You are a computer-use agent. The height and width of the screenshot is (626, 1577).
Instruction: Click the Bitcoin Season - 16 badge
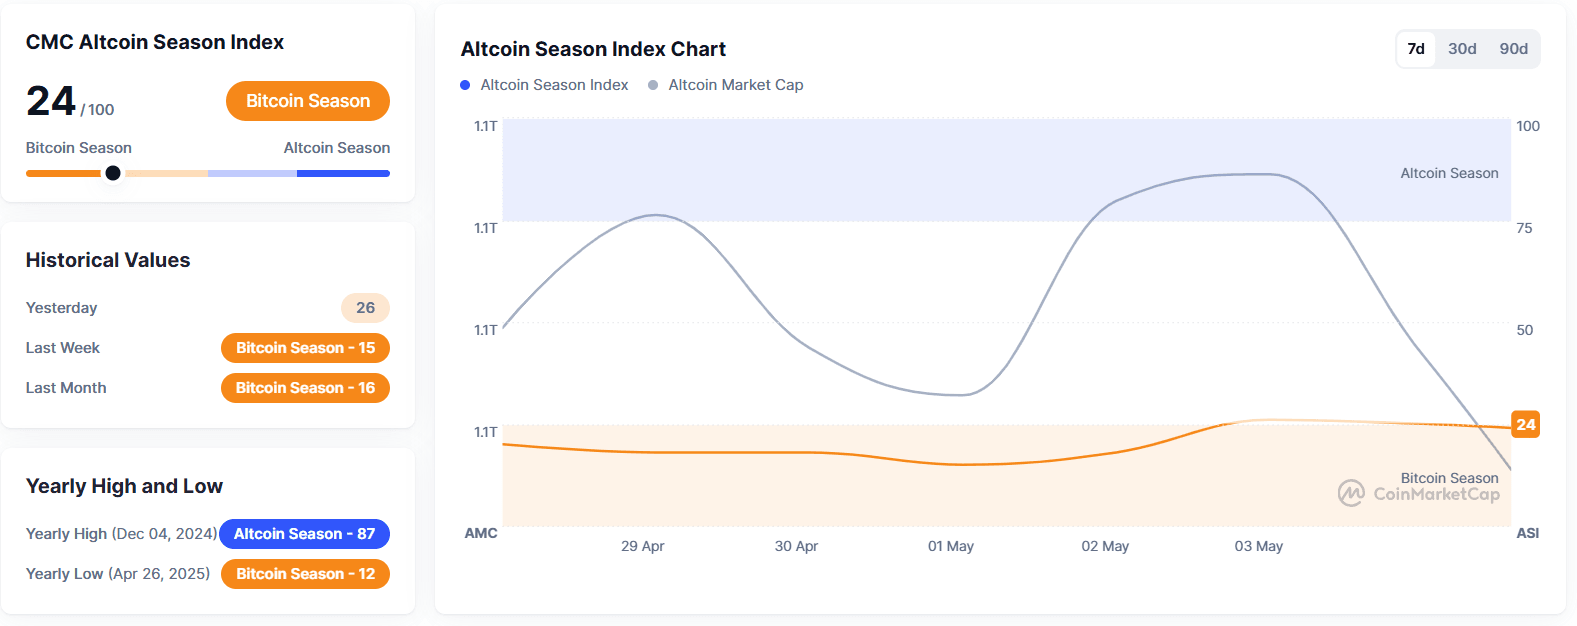[x=305, y=388]
